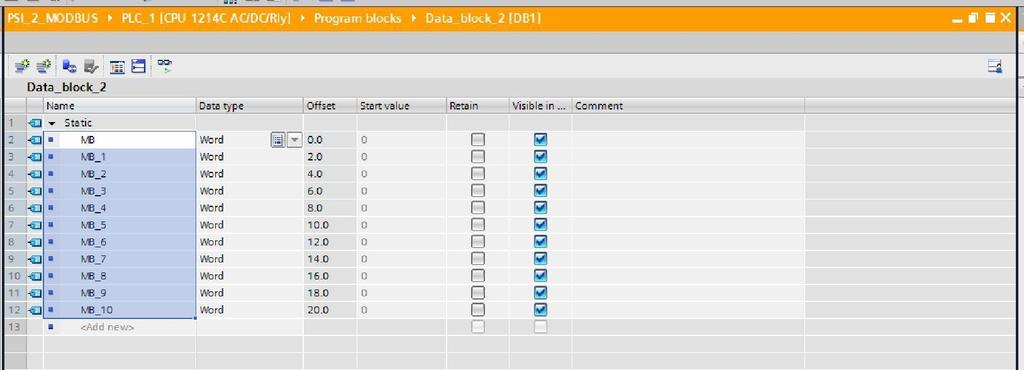The height and width of the screenshot is (370, 1024).
Task: Click the Data_block_2 [DB1] breadcrumb
Action: pos(483,18)
